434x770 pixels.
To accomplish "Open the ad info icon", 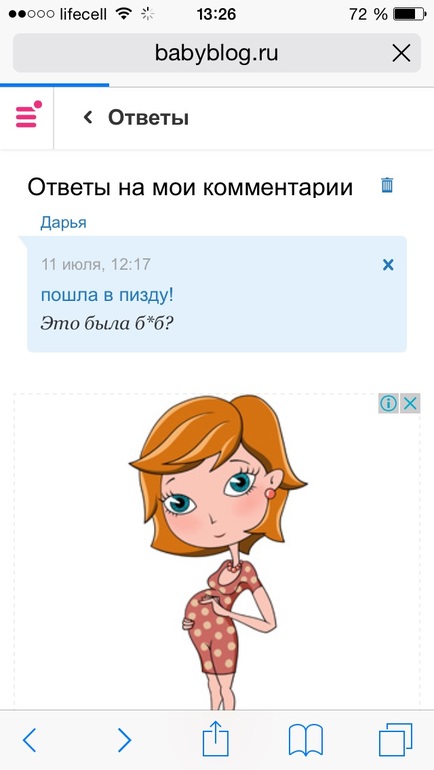I will pos(388,404).
